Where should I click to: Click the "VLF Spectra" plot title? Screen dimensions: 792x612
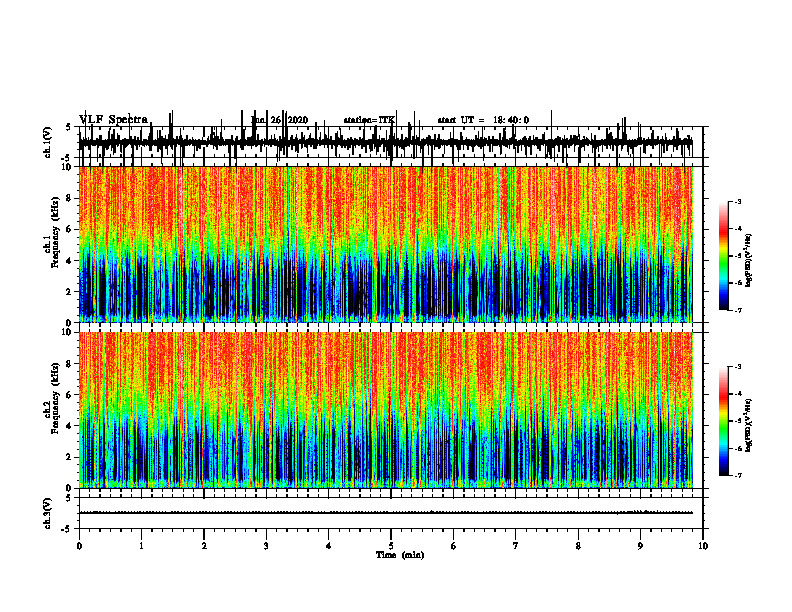(114, 120)
